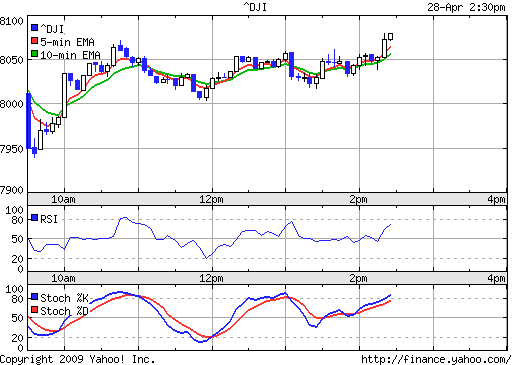Click the 5-min EMA legend label
The image size is (512, 365).
pyautogui.click(x=67, y=42)
